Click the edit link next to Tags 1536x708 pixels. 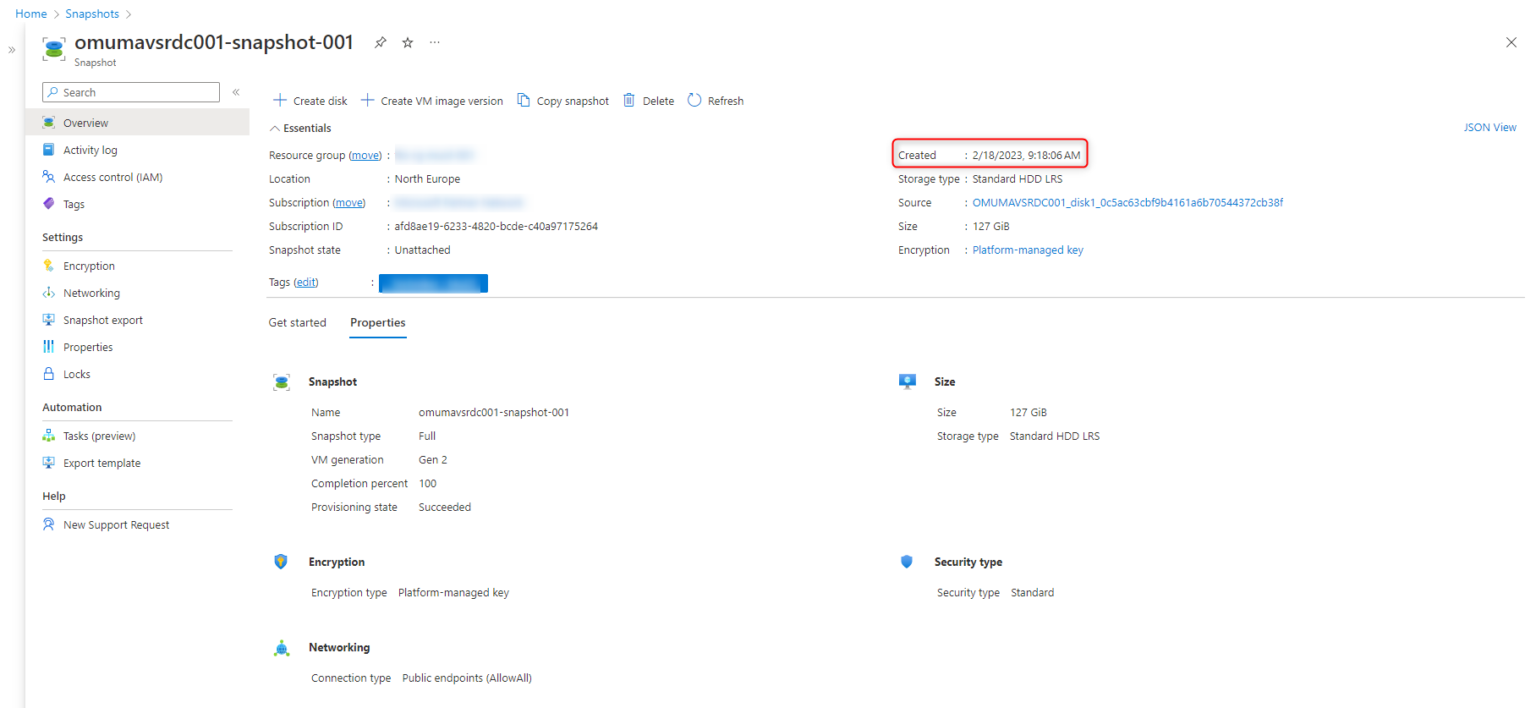[x=306, y=283]
